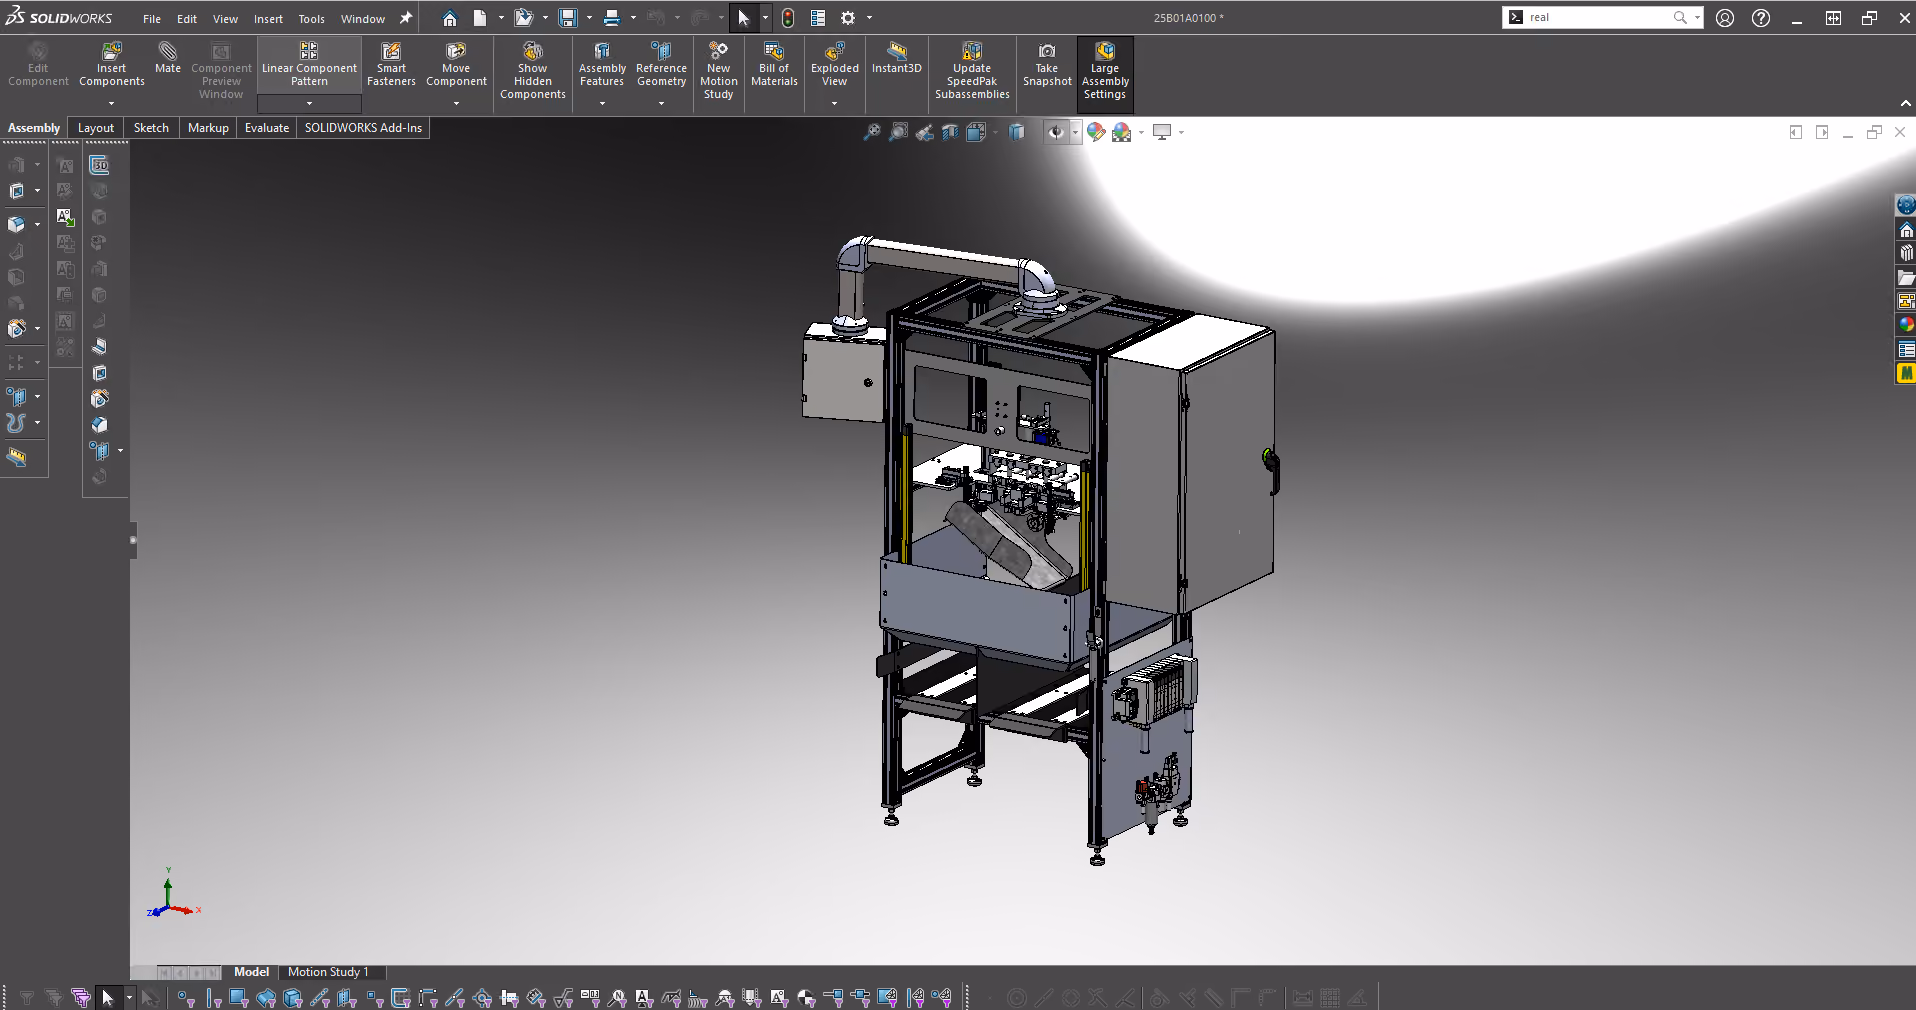Click Section View icon

pos(950,132)
